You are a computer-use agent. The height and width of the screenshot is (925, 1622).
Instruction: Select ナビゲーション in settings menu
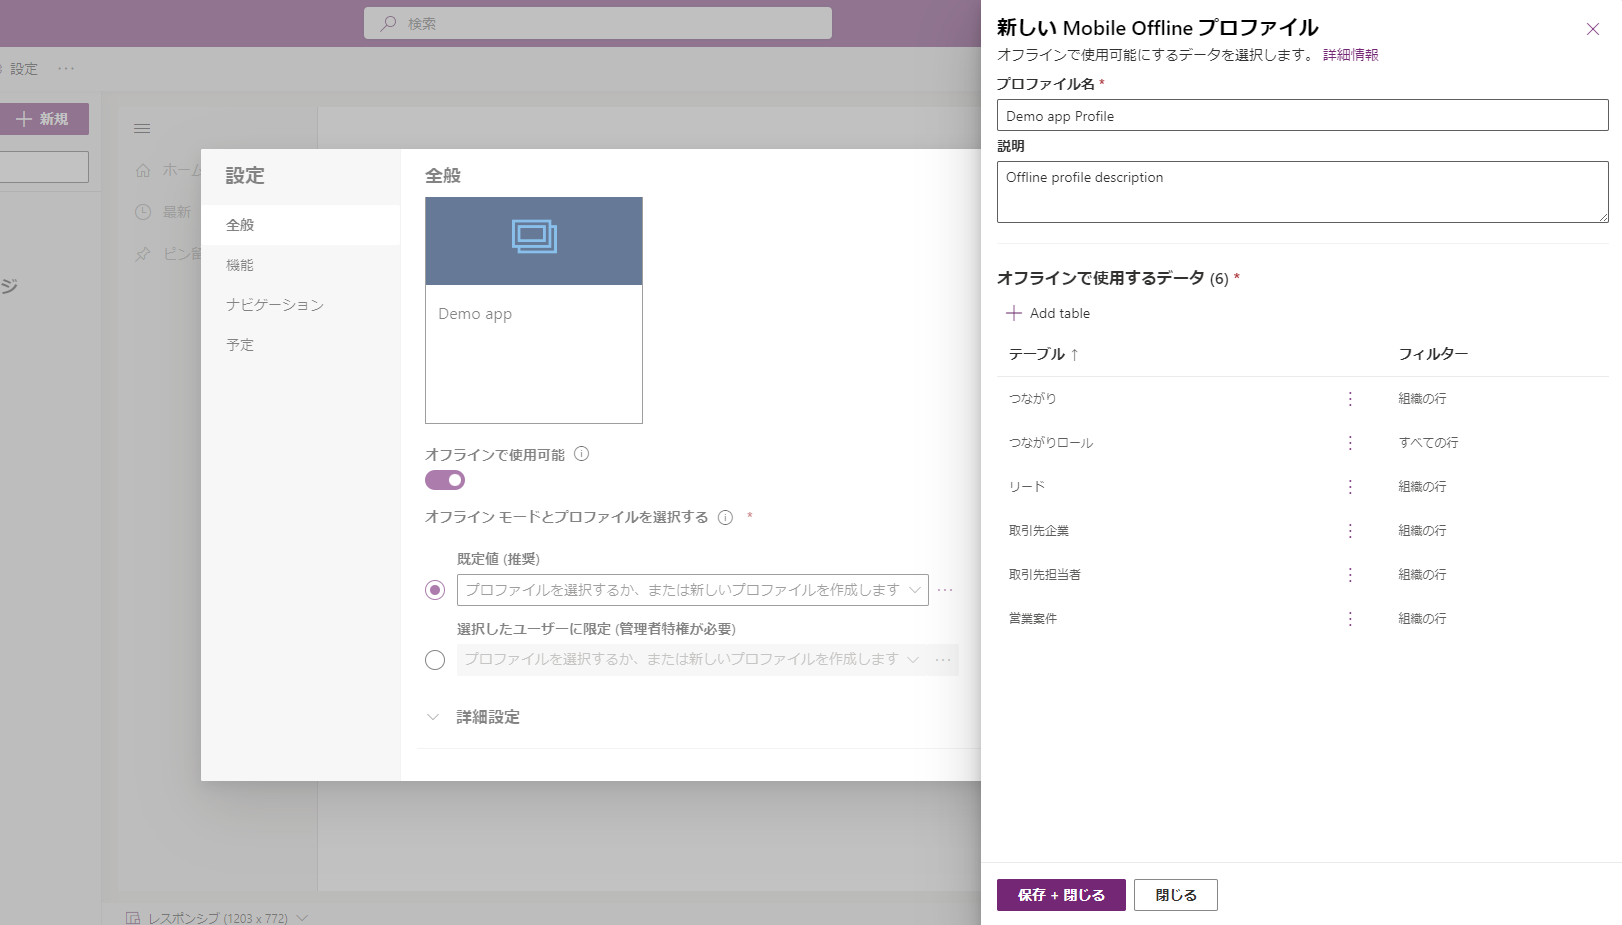point(301,305)
